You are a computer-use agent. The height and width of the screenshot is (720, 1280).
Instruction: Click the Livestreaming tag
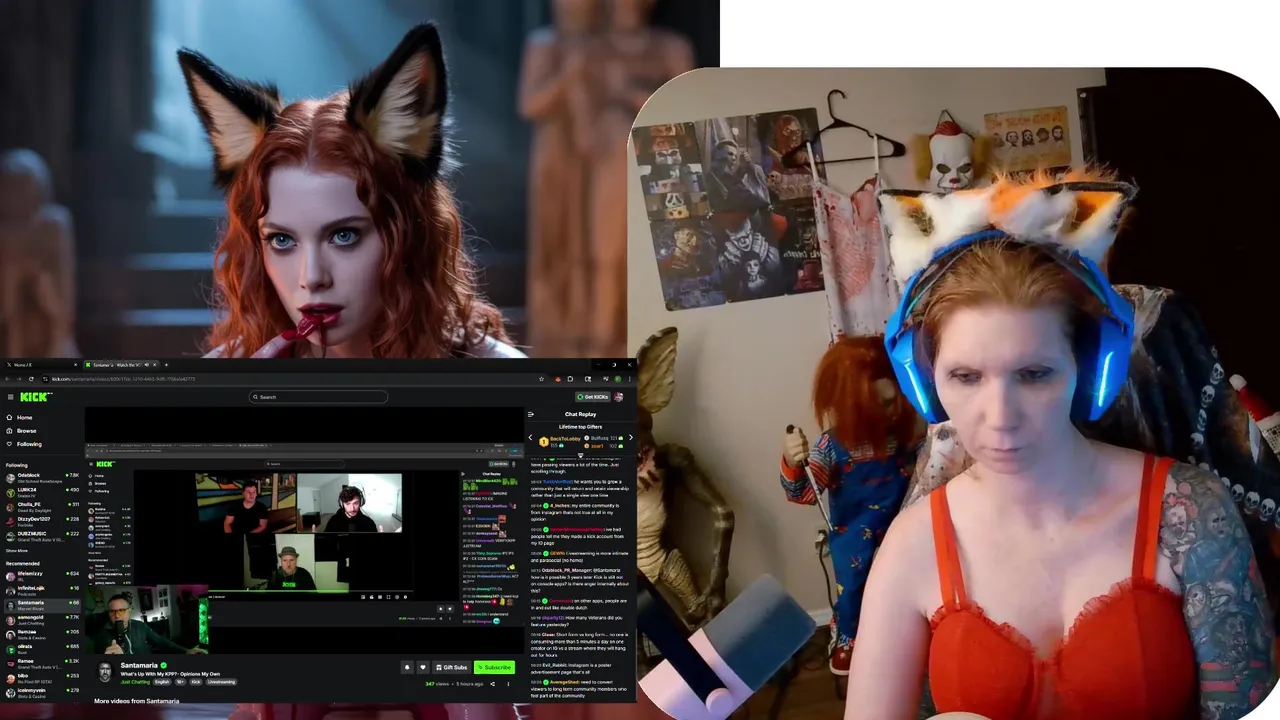pyautogui.click(x=222, y=682)
